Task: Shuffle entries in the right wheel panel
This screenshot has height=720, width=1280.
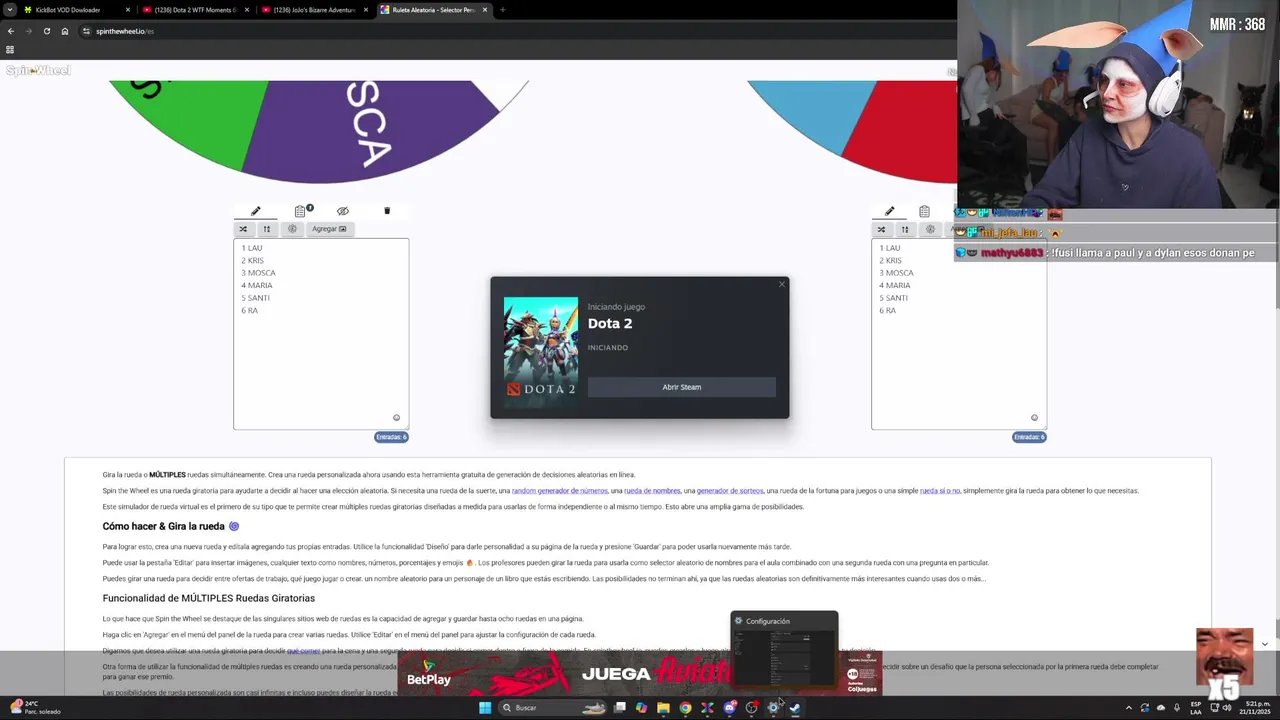Action: [881, 229]
